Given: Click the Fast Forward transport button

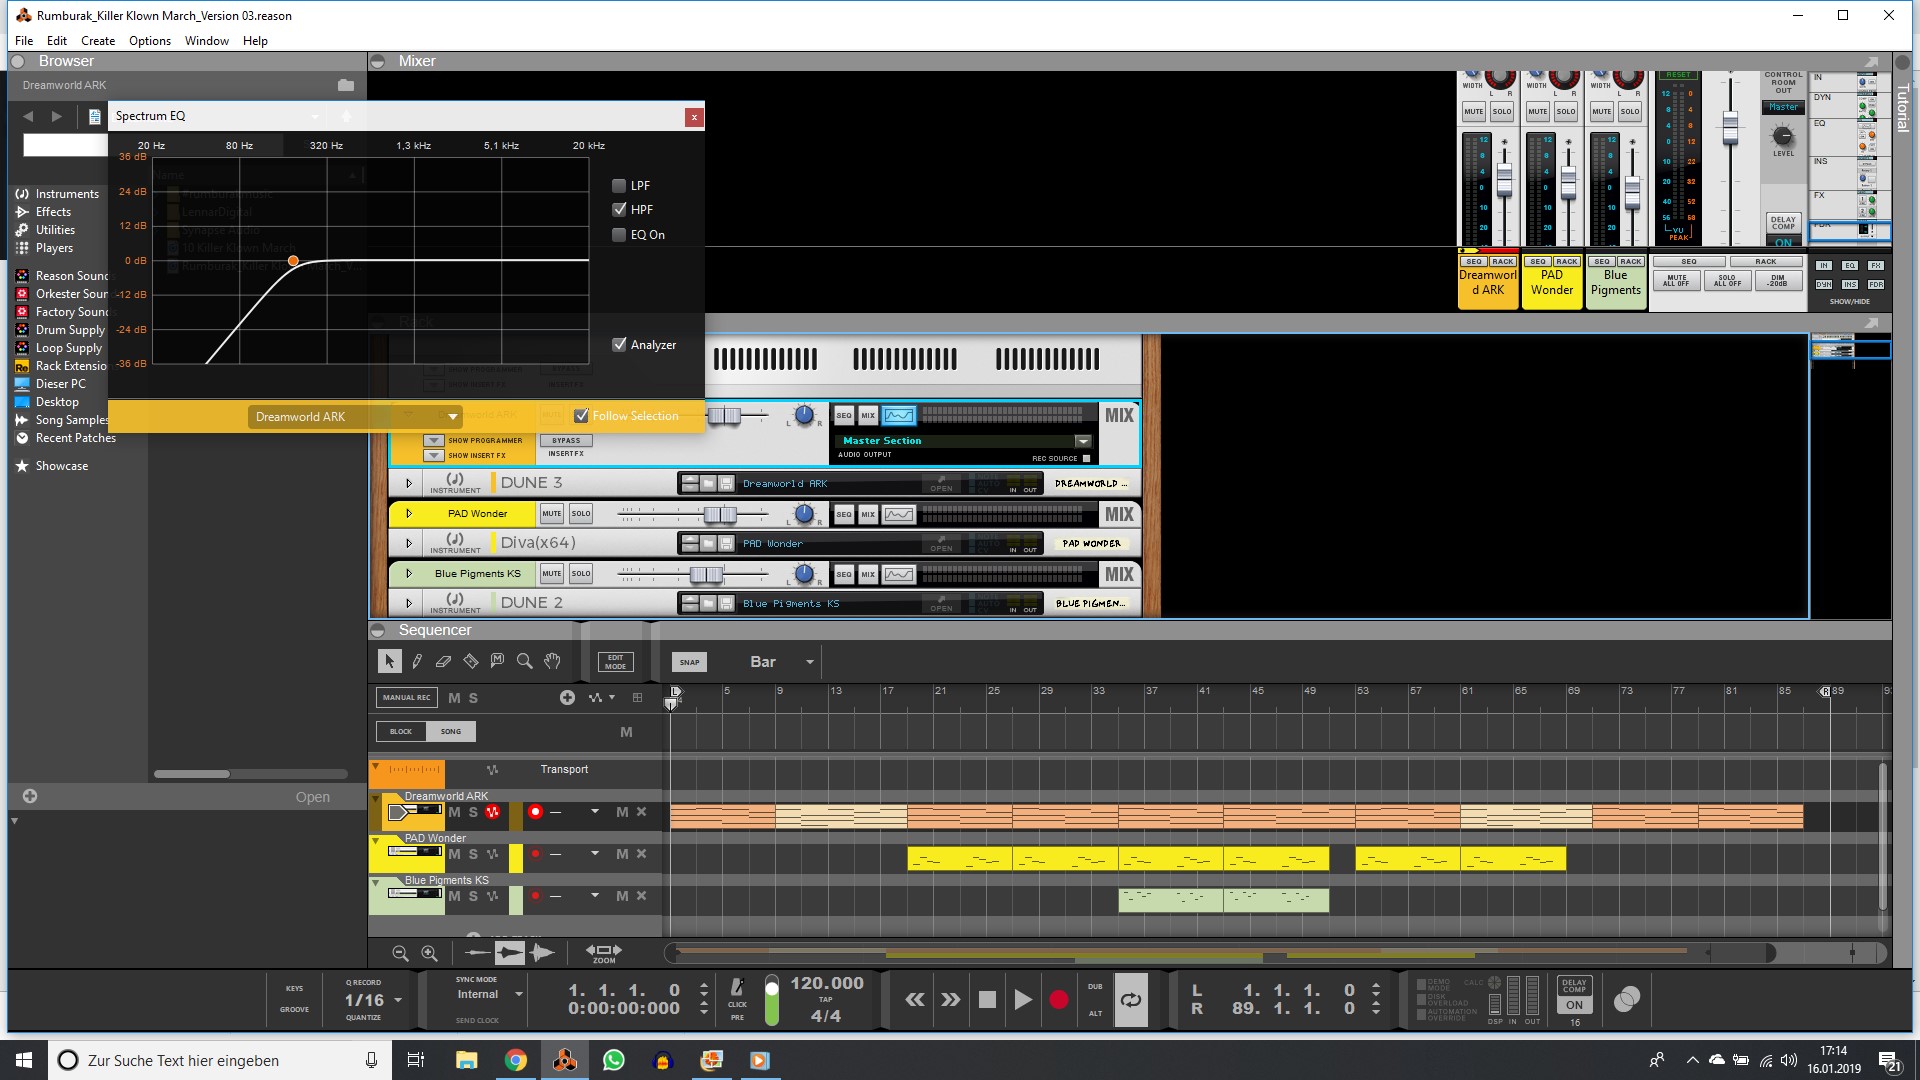Looking at the screenshot, I should coord(951,999).
